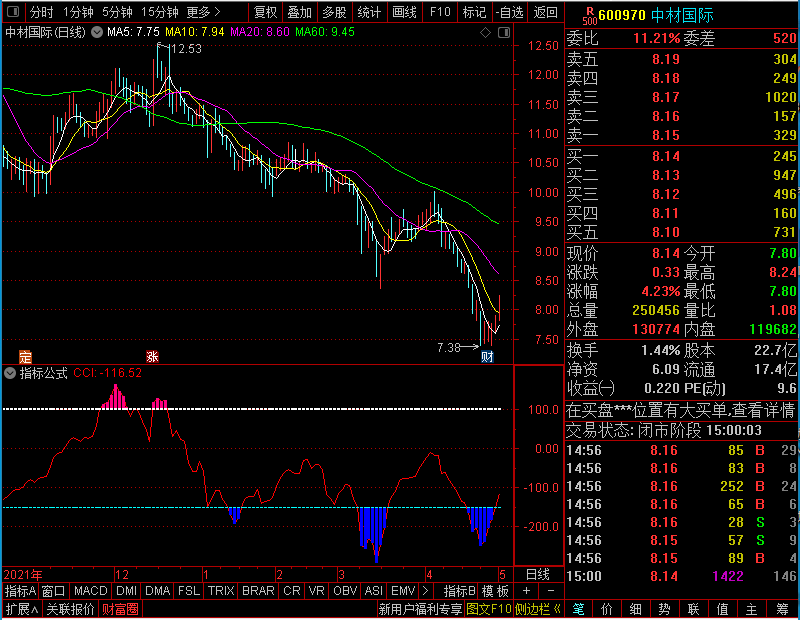800x620 pixels.
Task: Remove stock via -自选 button
Action: (x=510, y=12)
